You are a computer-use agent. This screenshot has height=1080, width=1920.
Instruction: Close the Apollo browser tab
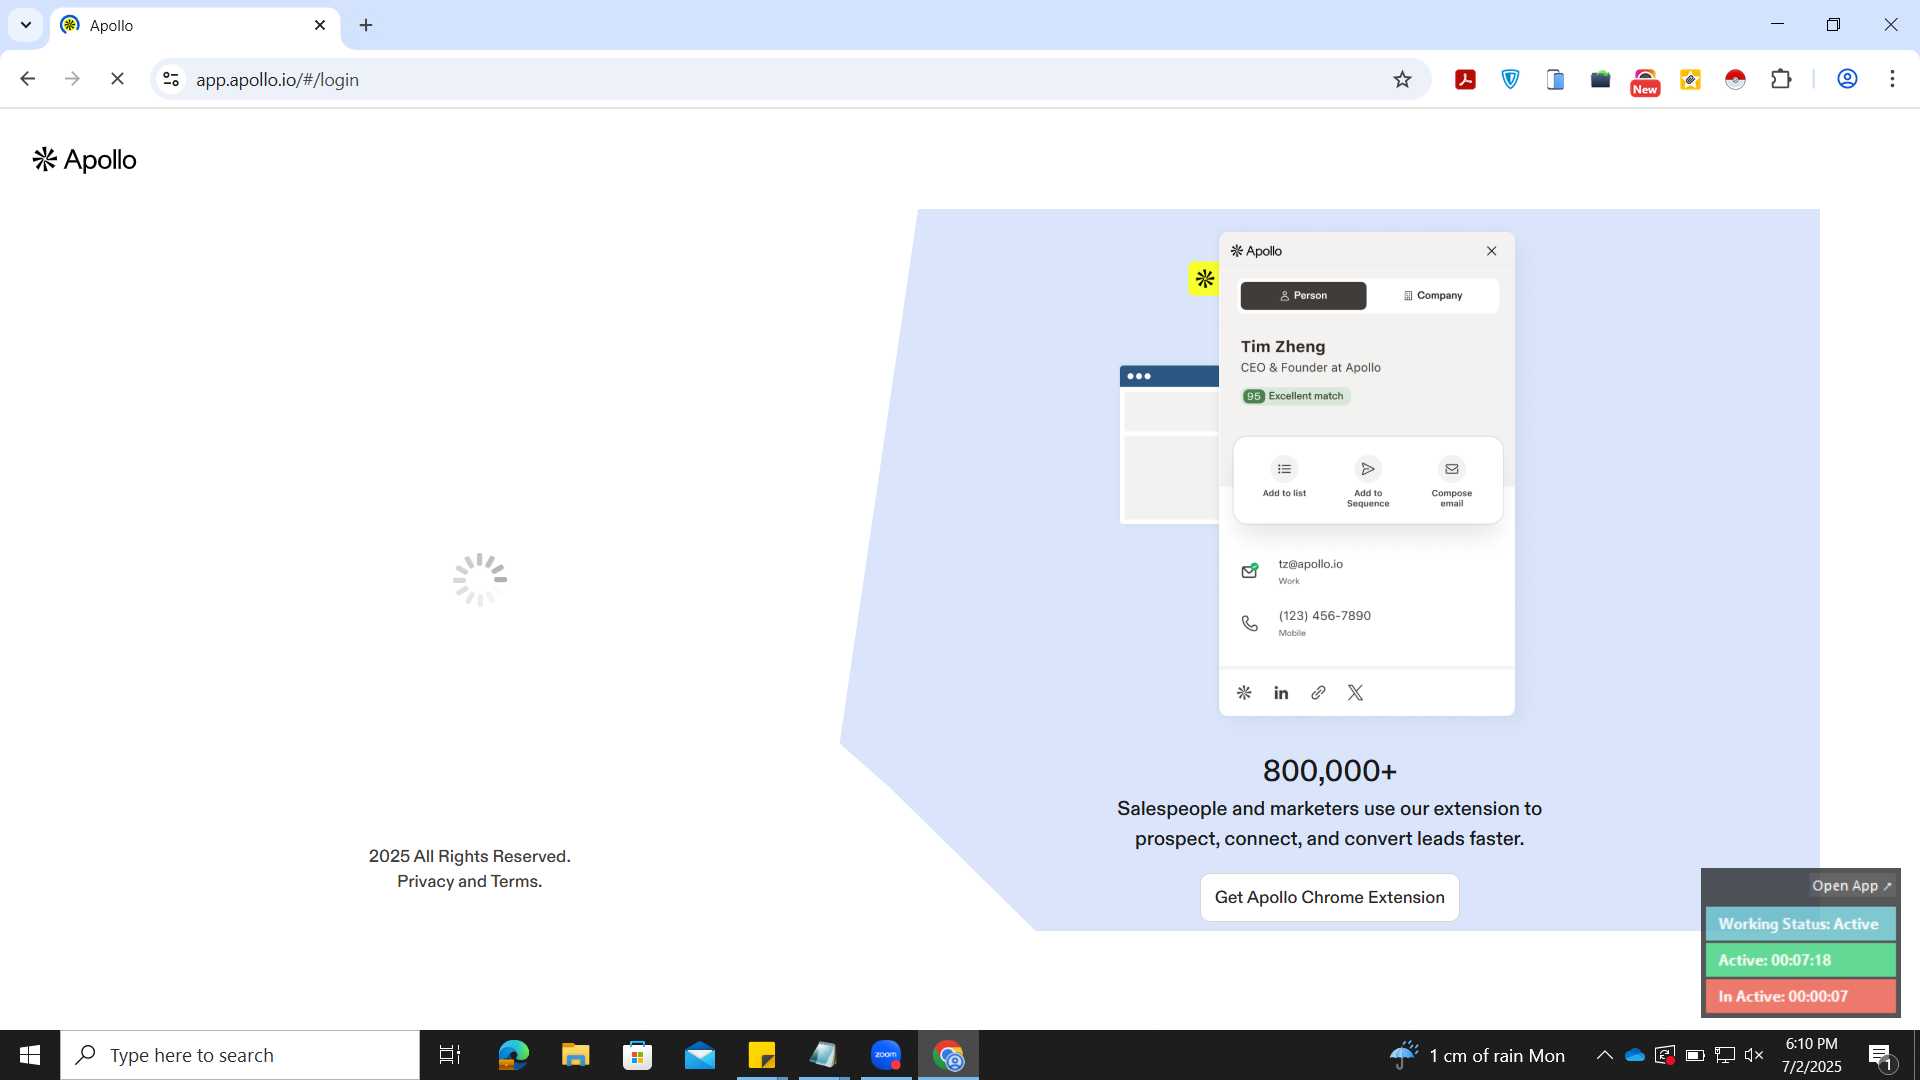click(320, 25)
